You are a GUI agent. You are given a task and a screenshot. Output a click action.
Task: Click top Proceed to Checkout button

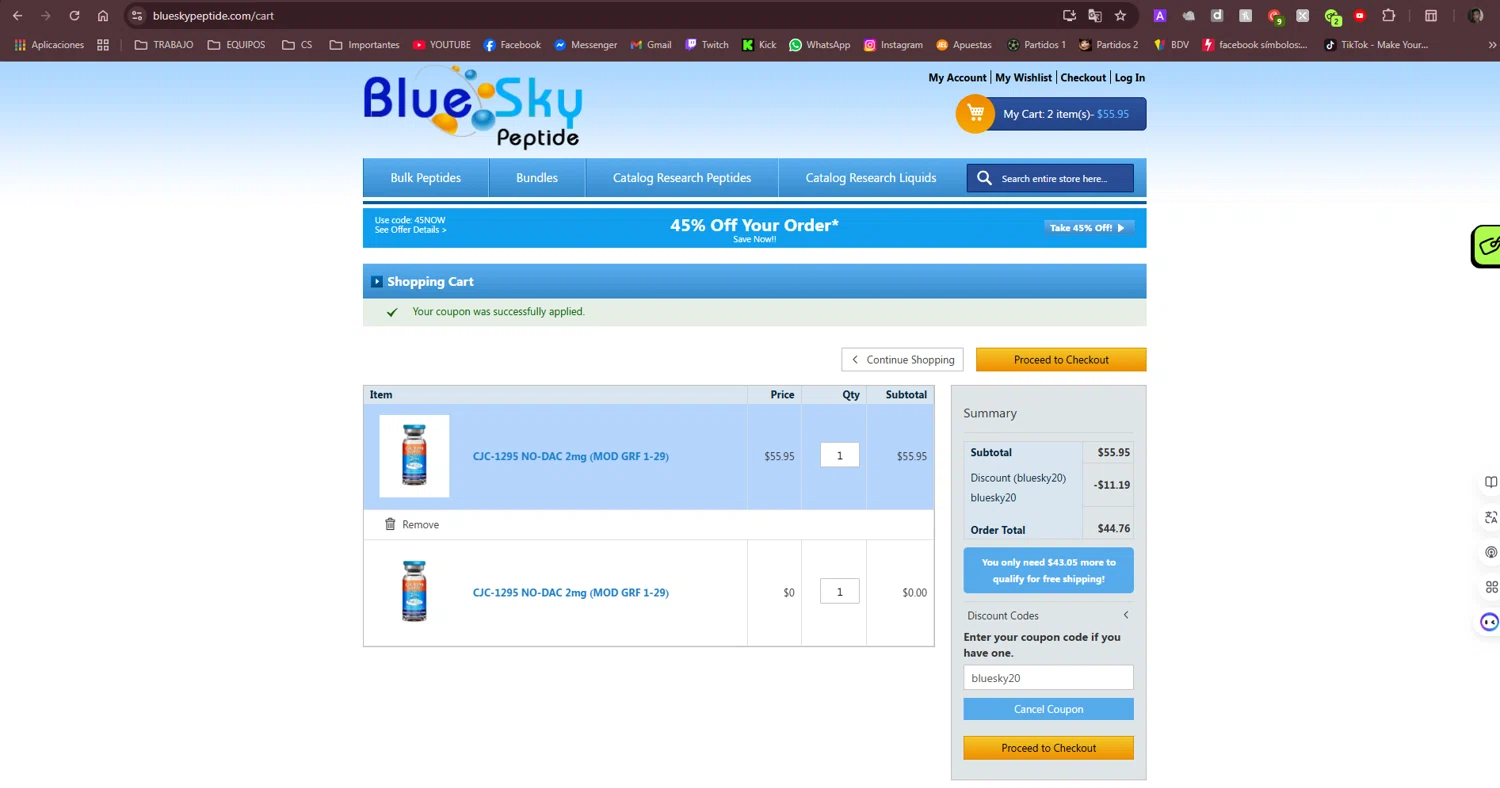click(1061, 359)
